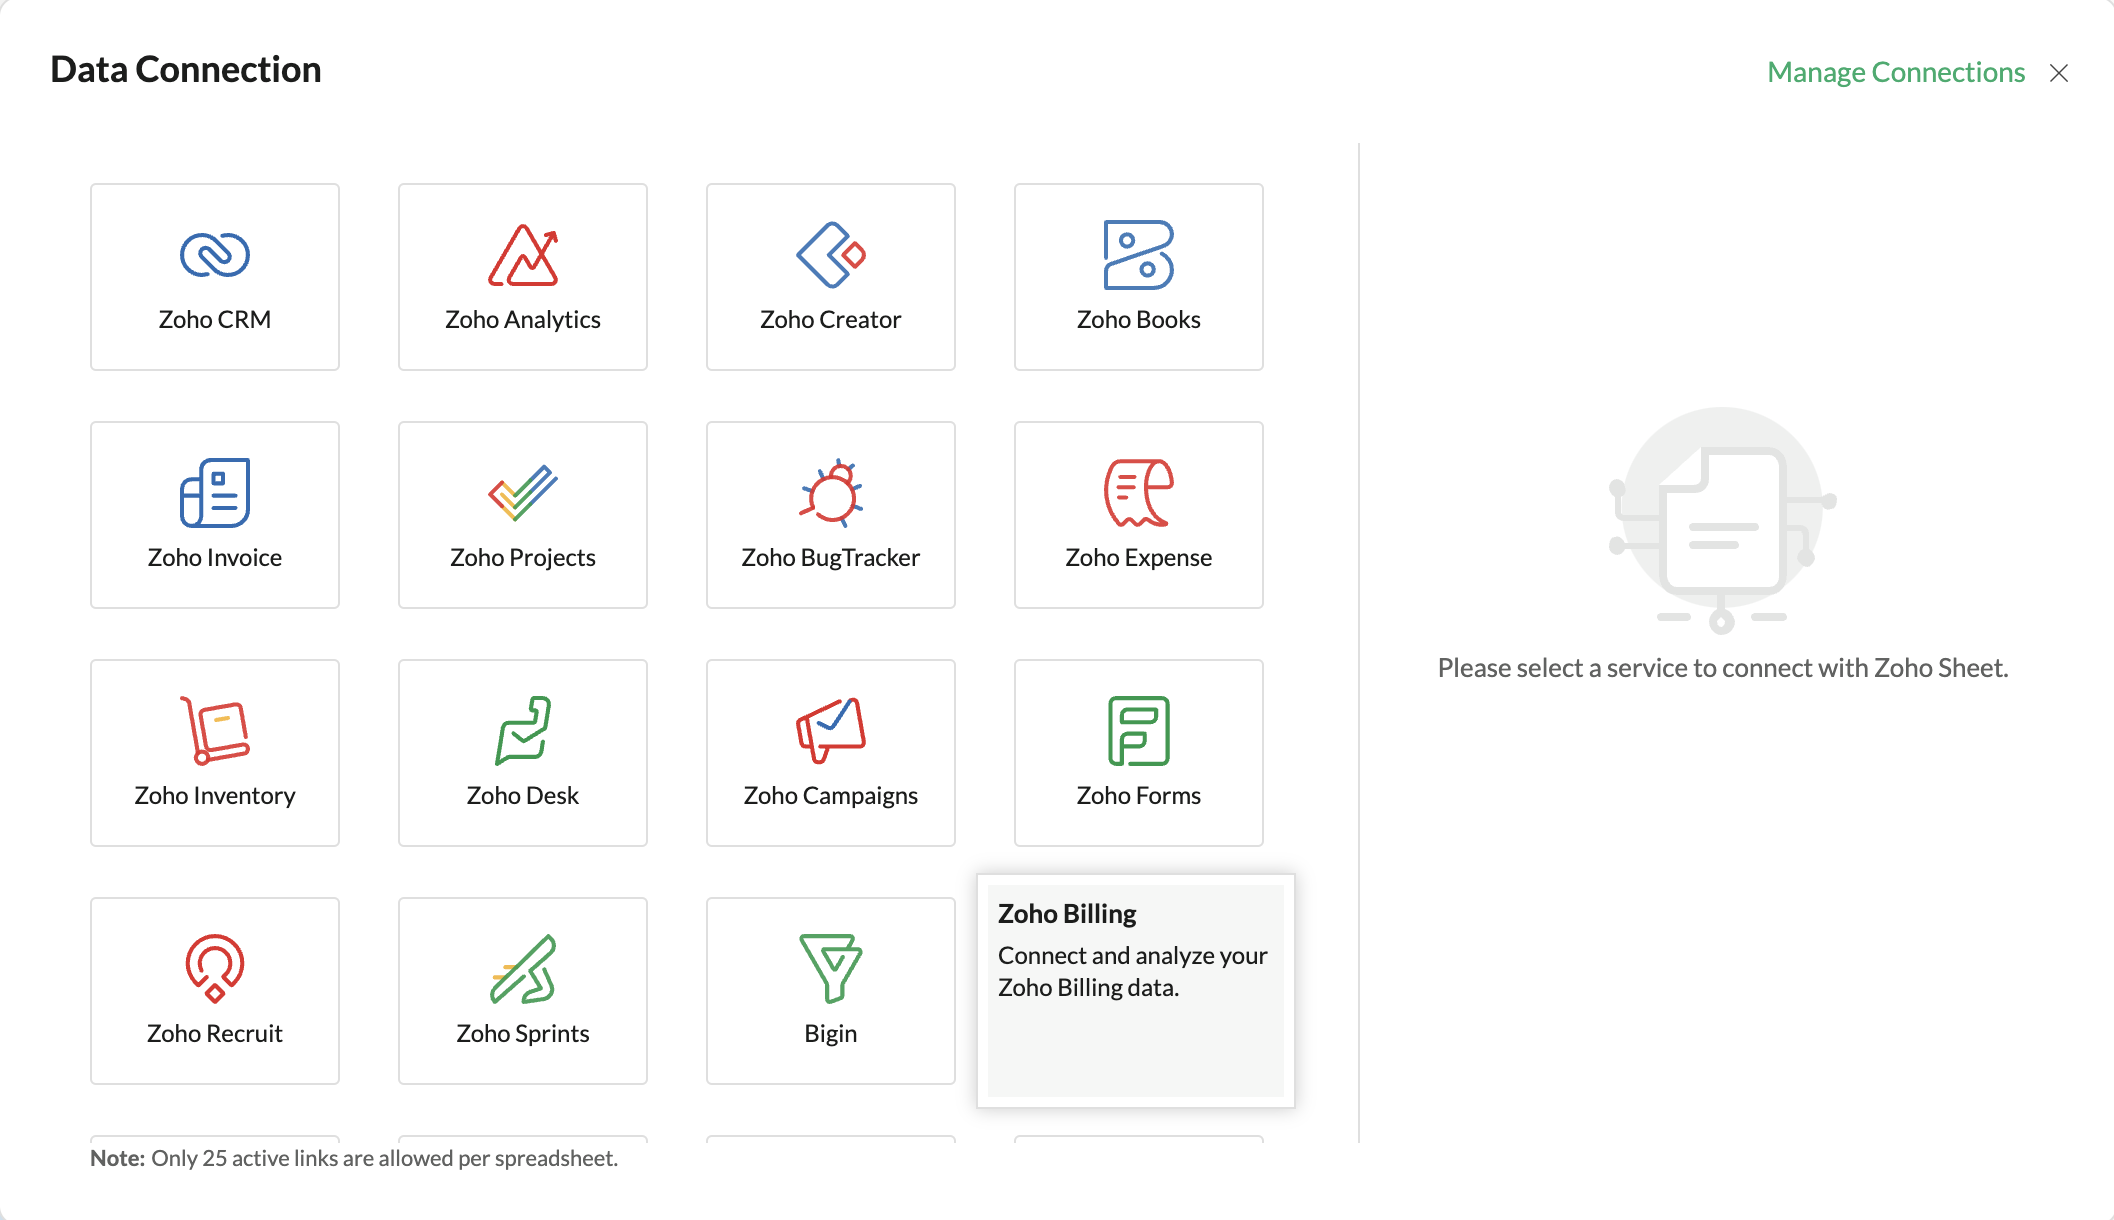2114x1220 pixels.
Task: Connect to Zoho Sprints
Action: pos(522,990)
